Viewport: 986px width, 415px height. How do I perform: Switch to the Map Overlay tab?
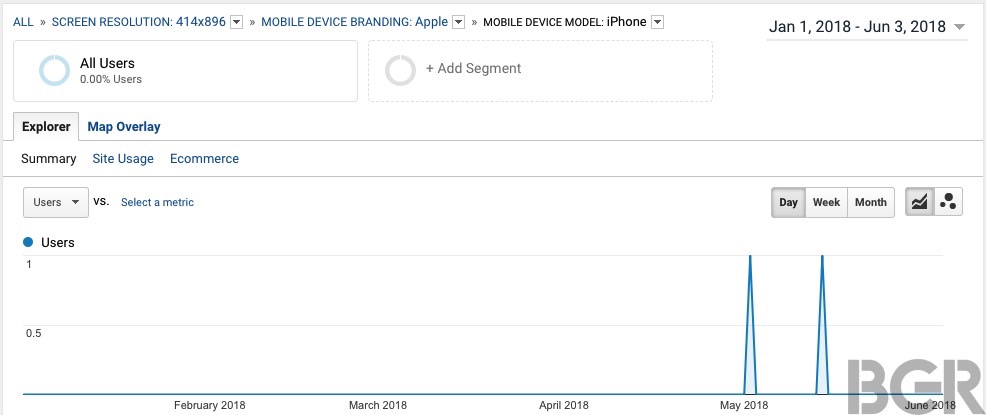(124, 127)
